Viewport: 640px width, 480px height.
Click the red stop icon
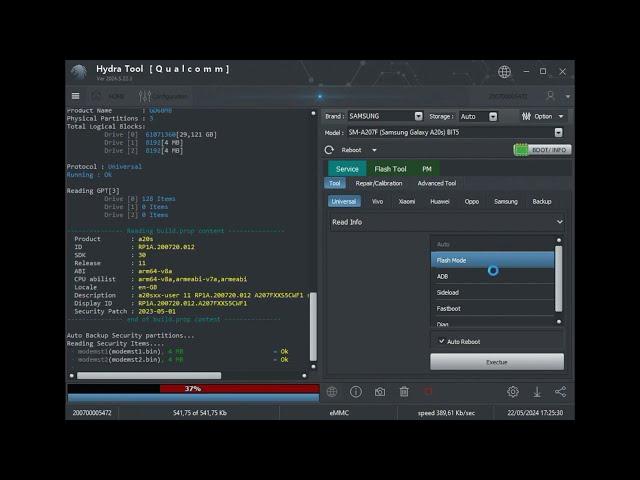coord(428,392)
